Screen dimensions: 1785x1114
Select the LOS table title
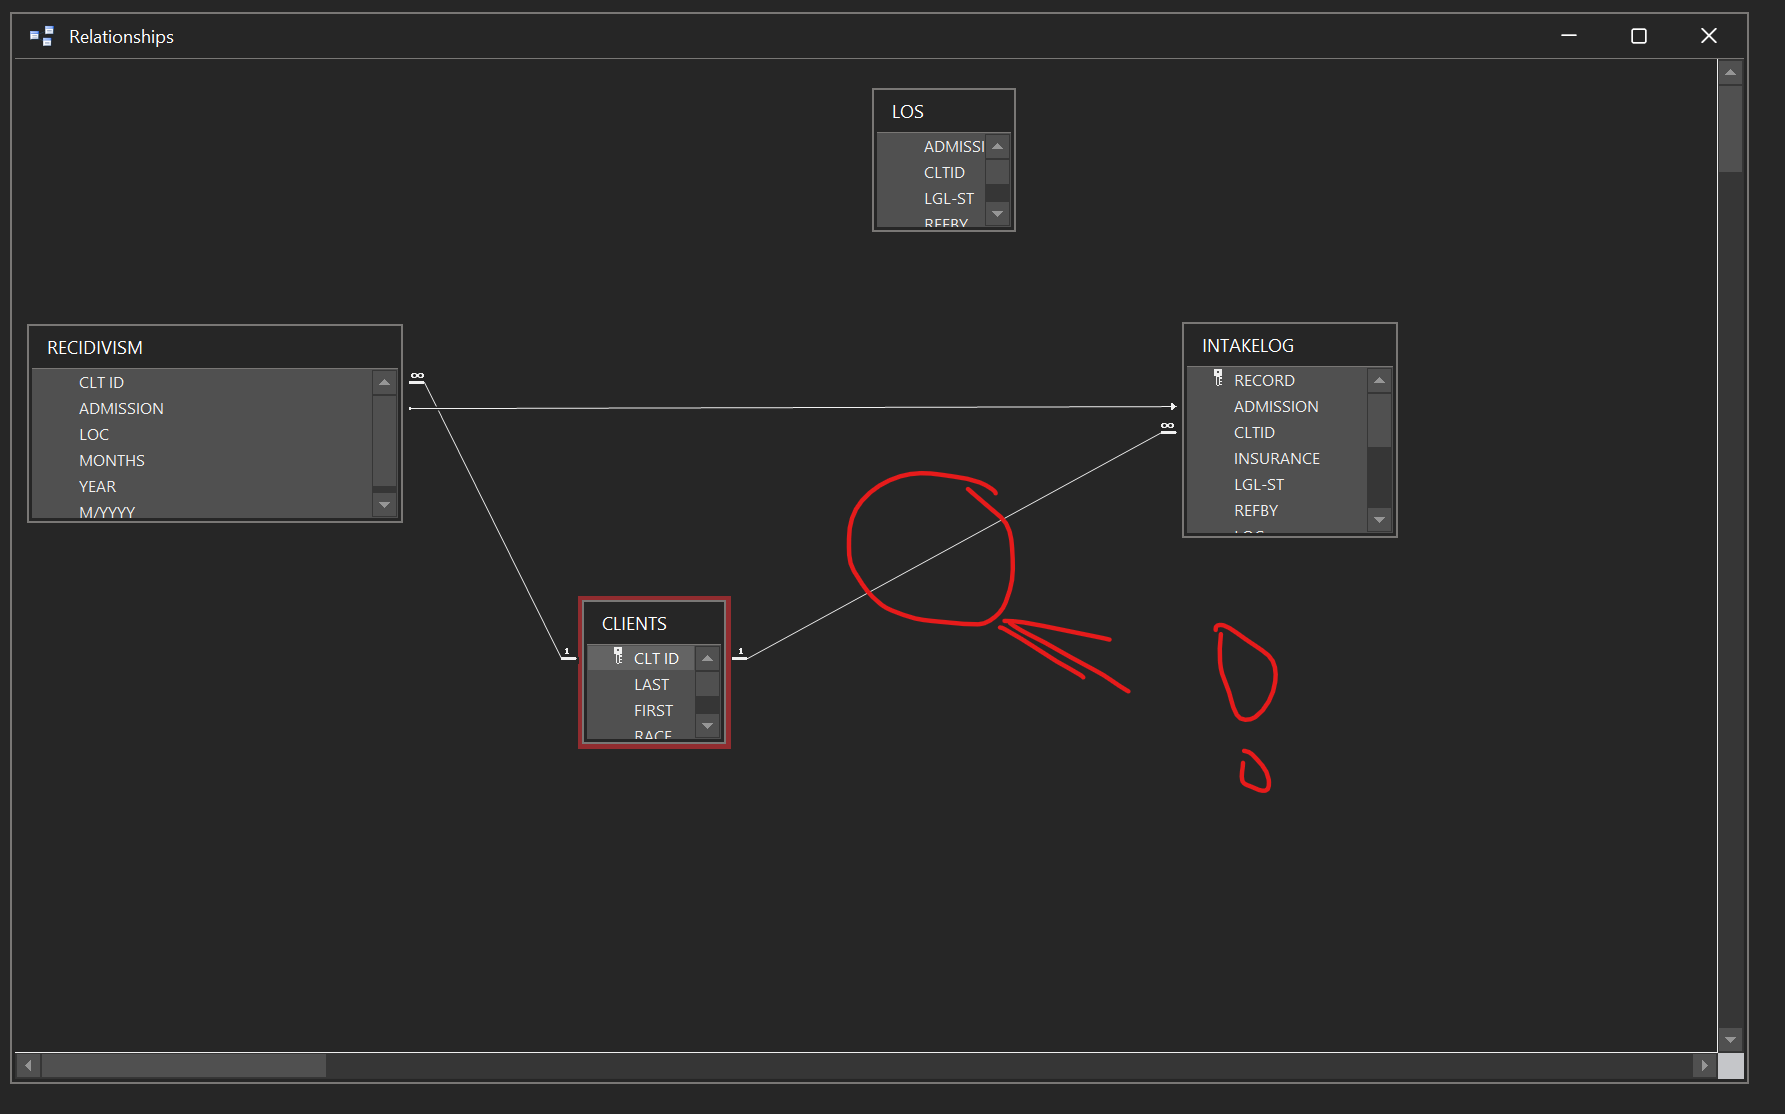[908, 112]
